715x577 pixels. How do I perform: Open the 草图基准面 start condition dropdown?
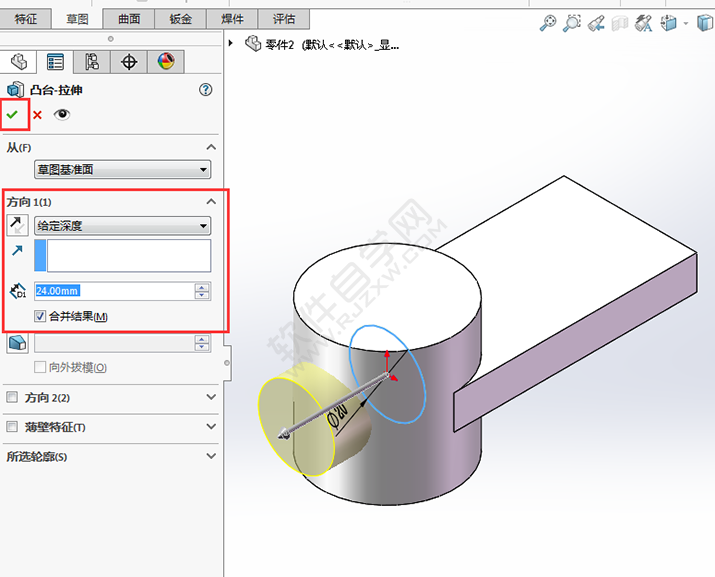(x=123, y=170)
